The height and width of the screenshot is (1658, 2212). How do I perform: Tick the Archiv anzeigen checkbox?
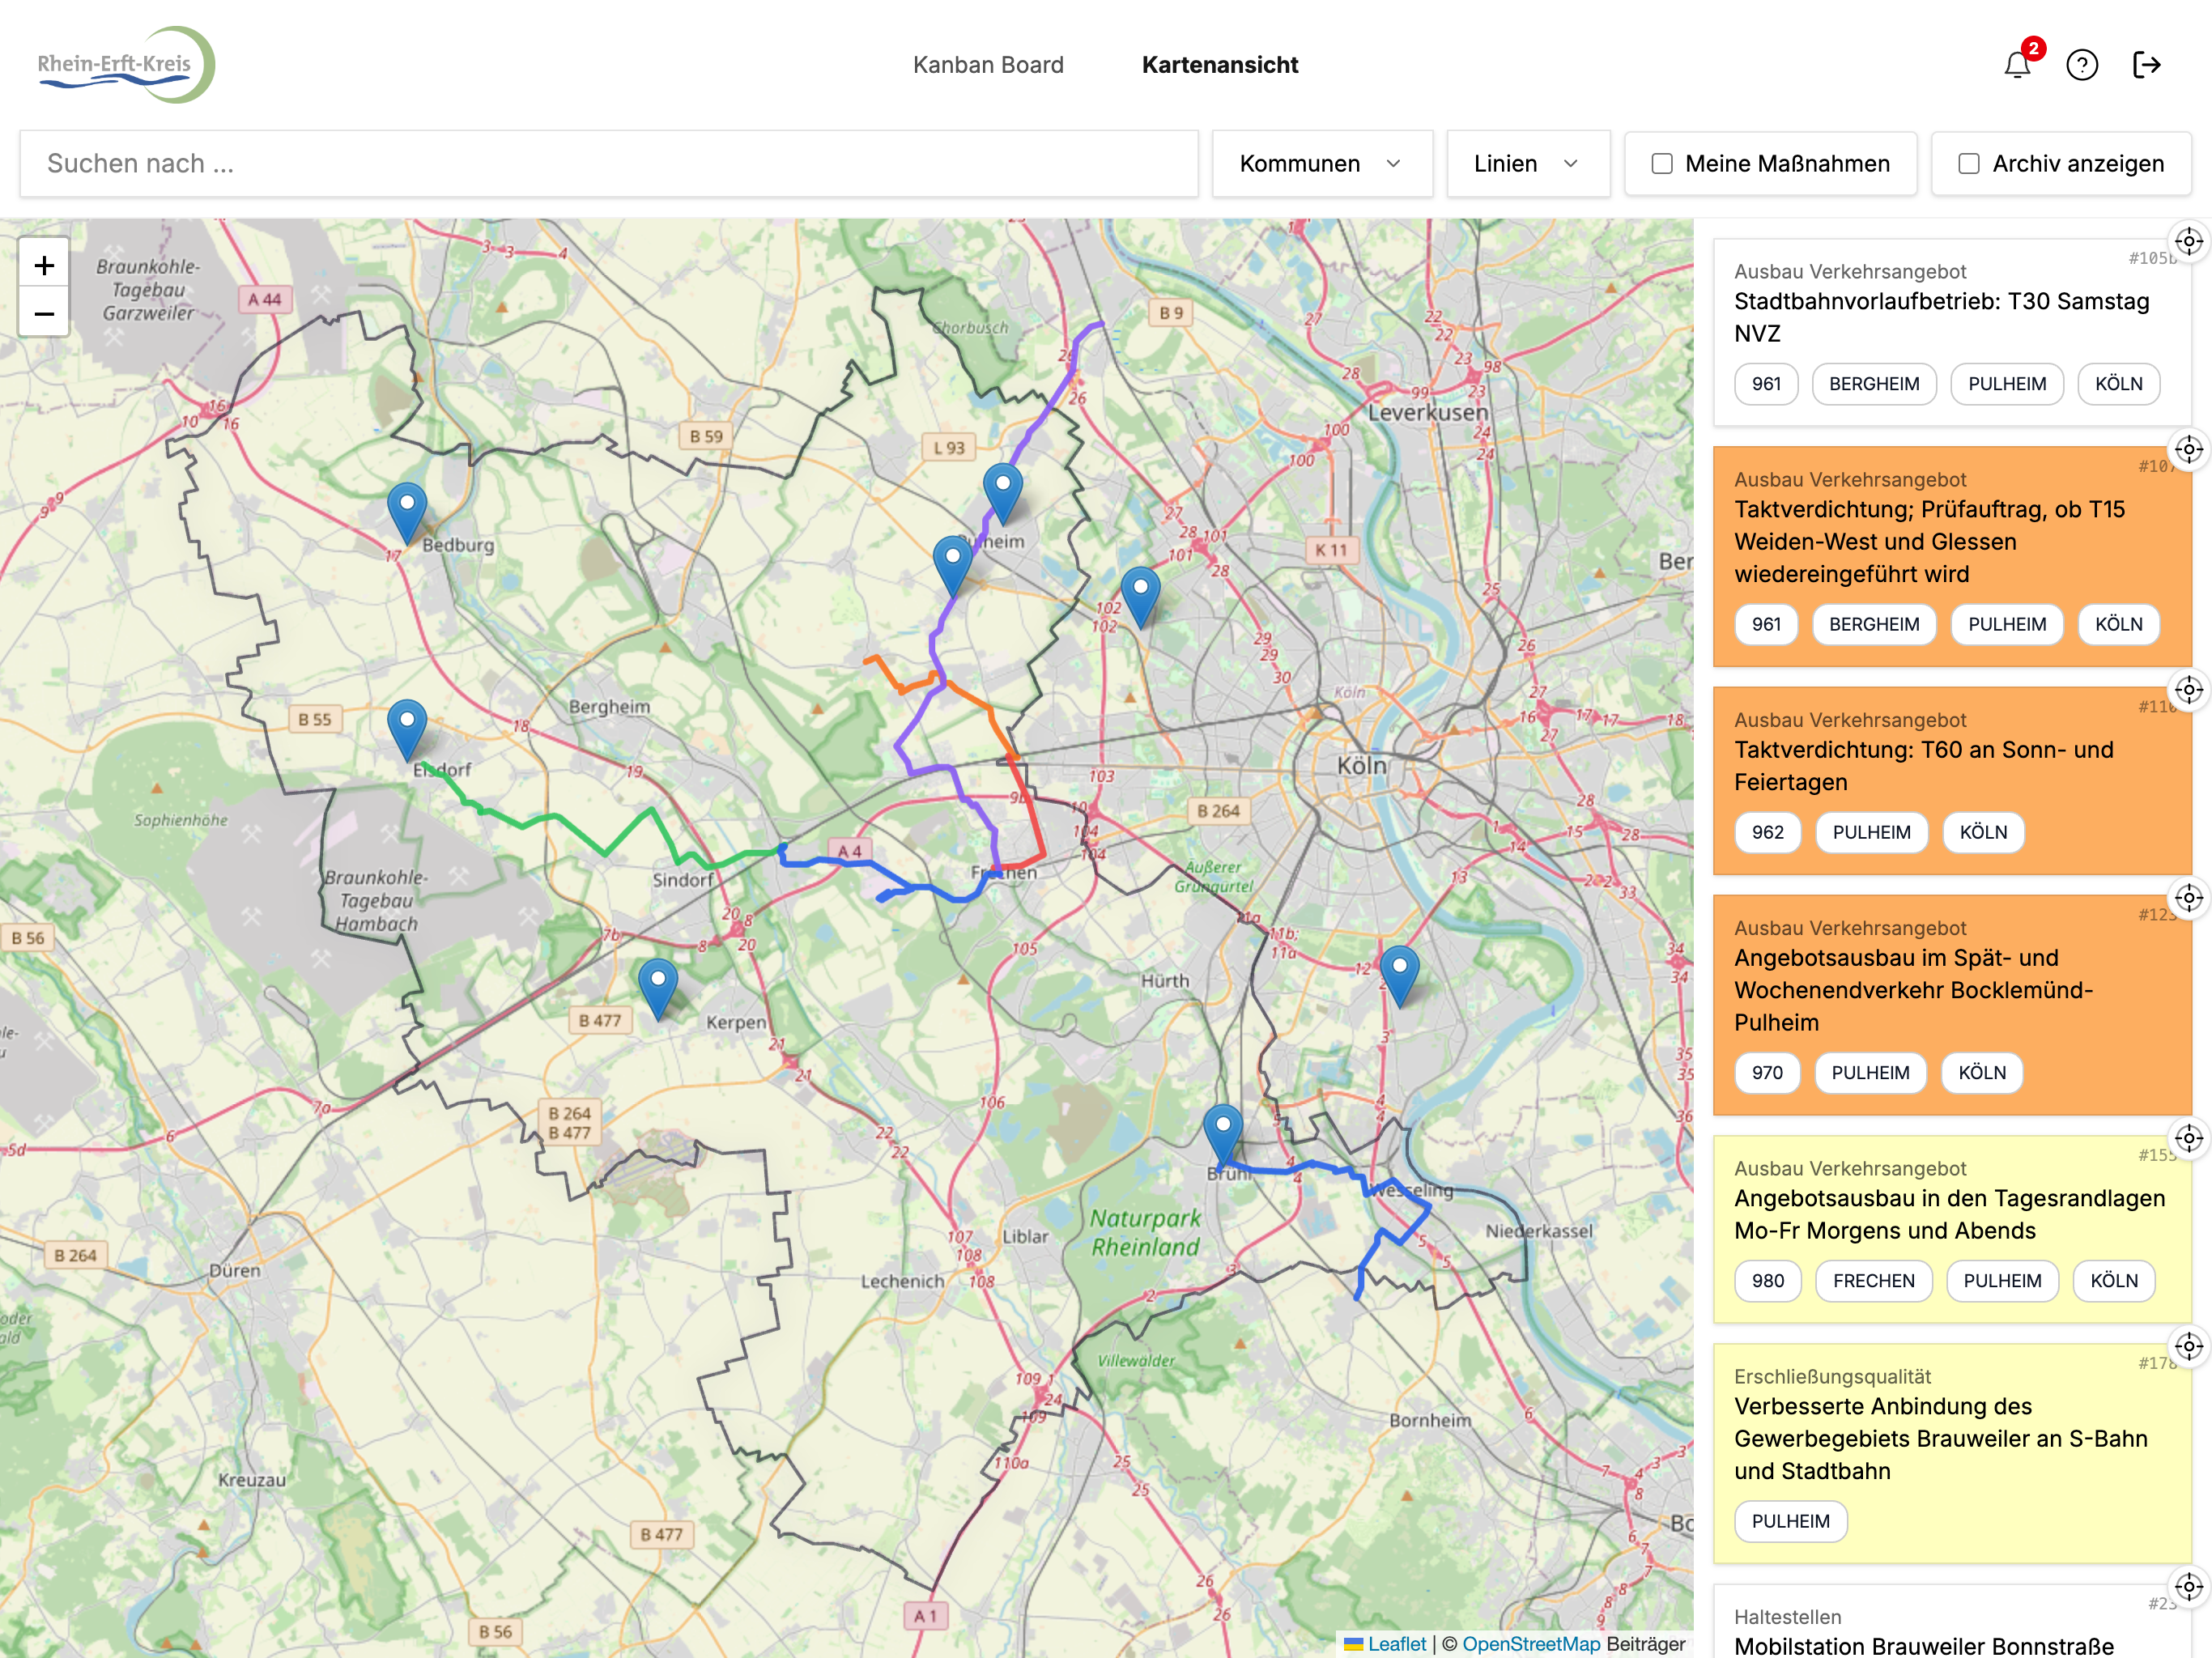point(1969,164)
